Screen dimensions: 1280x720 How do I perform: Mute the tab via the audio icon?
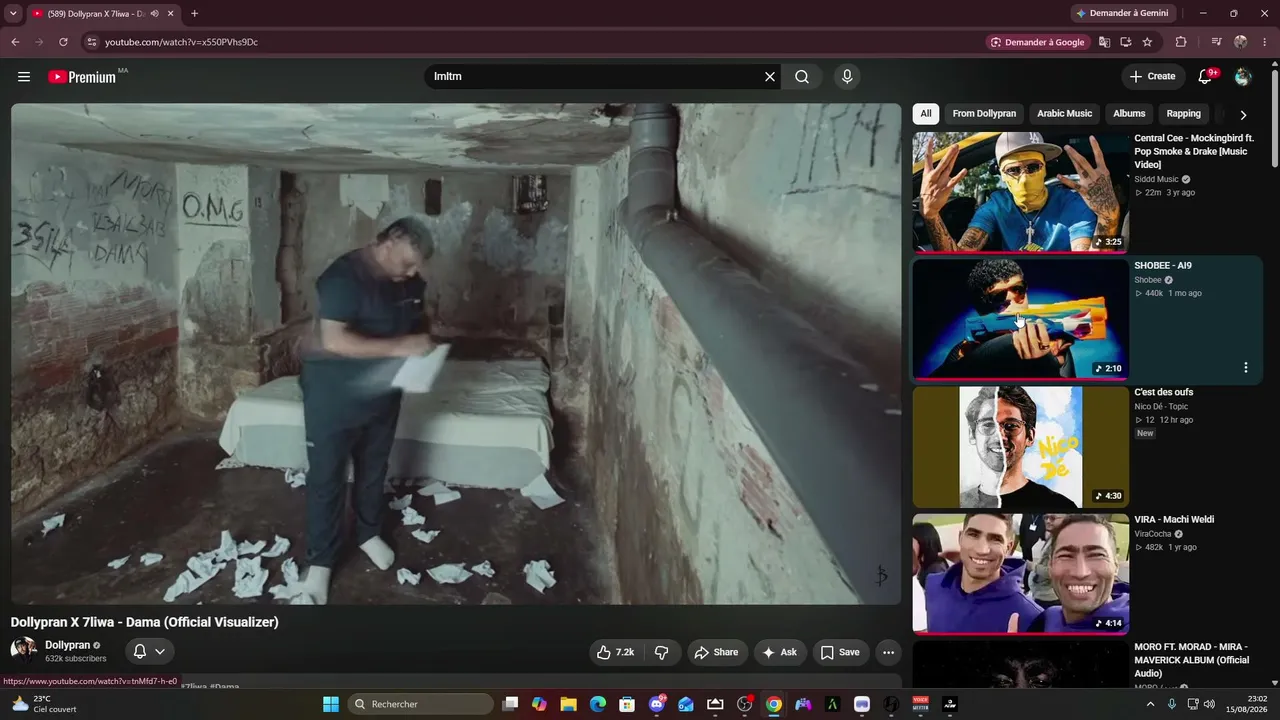click(155, 14)
